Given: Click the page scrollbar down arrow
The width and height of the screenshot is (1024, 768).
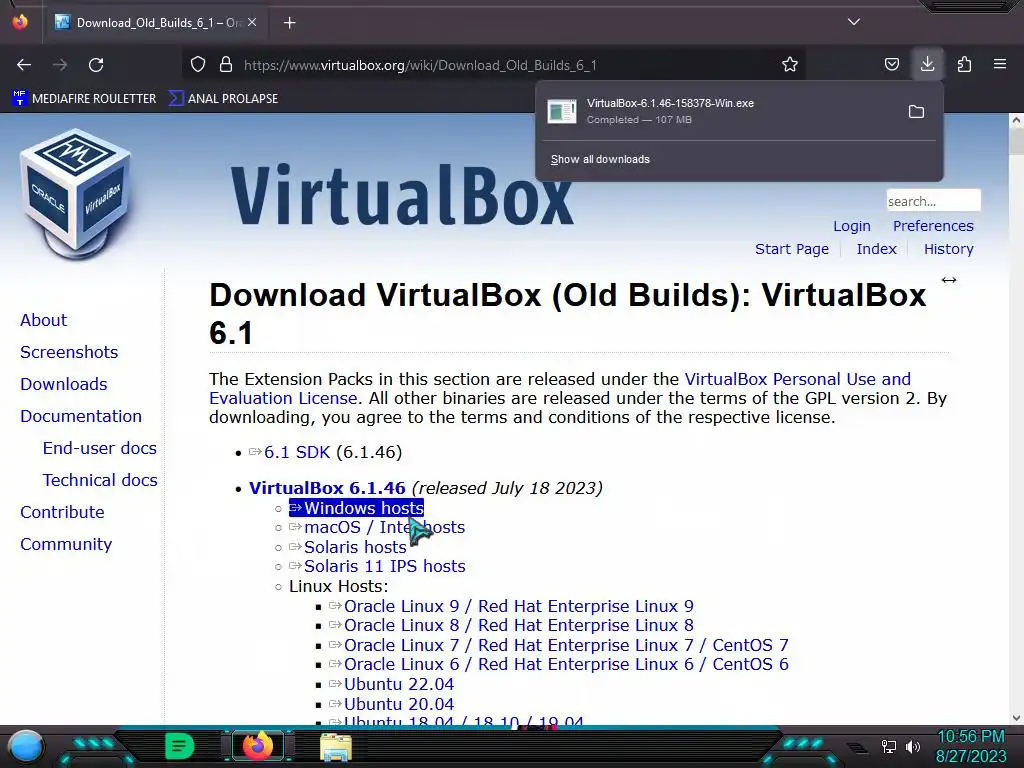Looking at the screenshot, I should [x=1016, y=718].
